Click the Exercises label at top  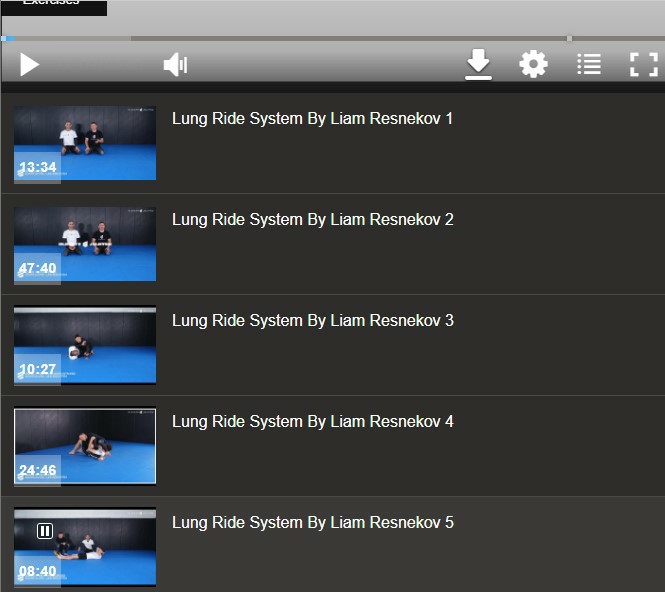(x=52, y=5)
